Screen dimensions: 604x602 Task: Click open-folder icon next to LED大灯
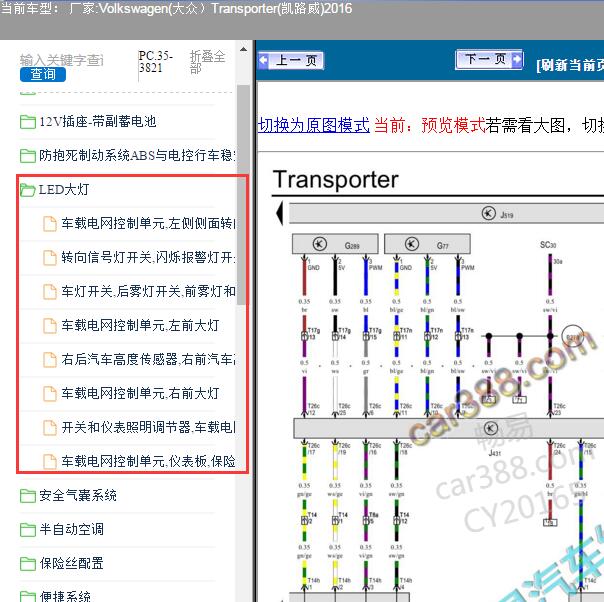coord(28,190)
